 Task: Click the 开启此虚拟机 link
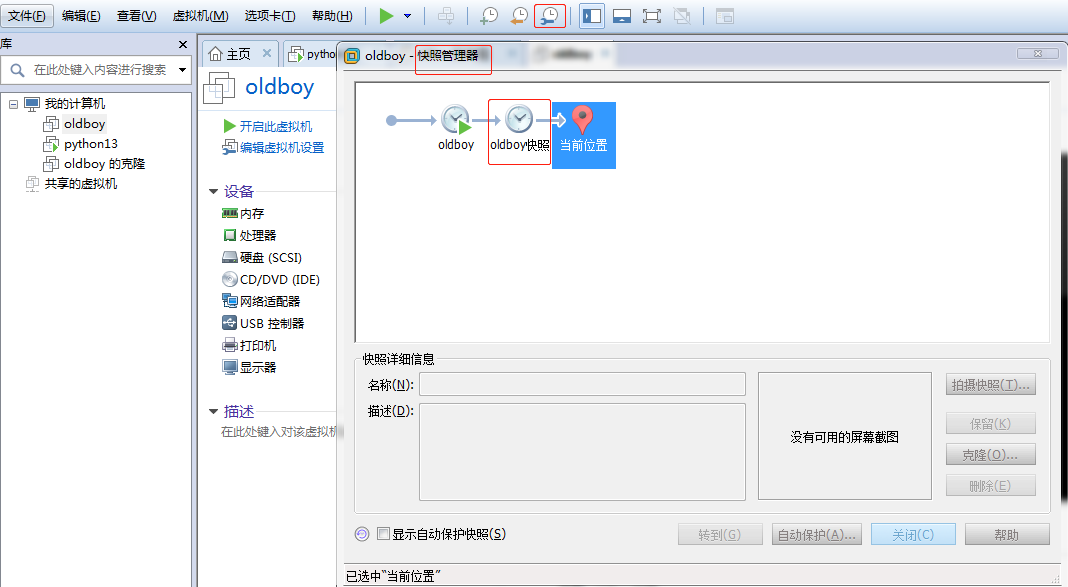click(275, 126)
